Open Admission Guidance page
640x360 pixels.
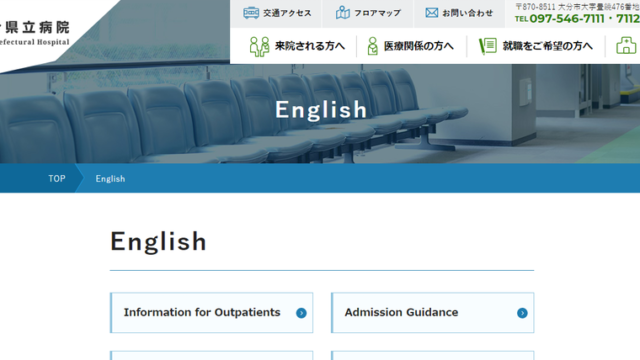pyautogui.click(x=432, y=313)
